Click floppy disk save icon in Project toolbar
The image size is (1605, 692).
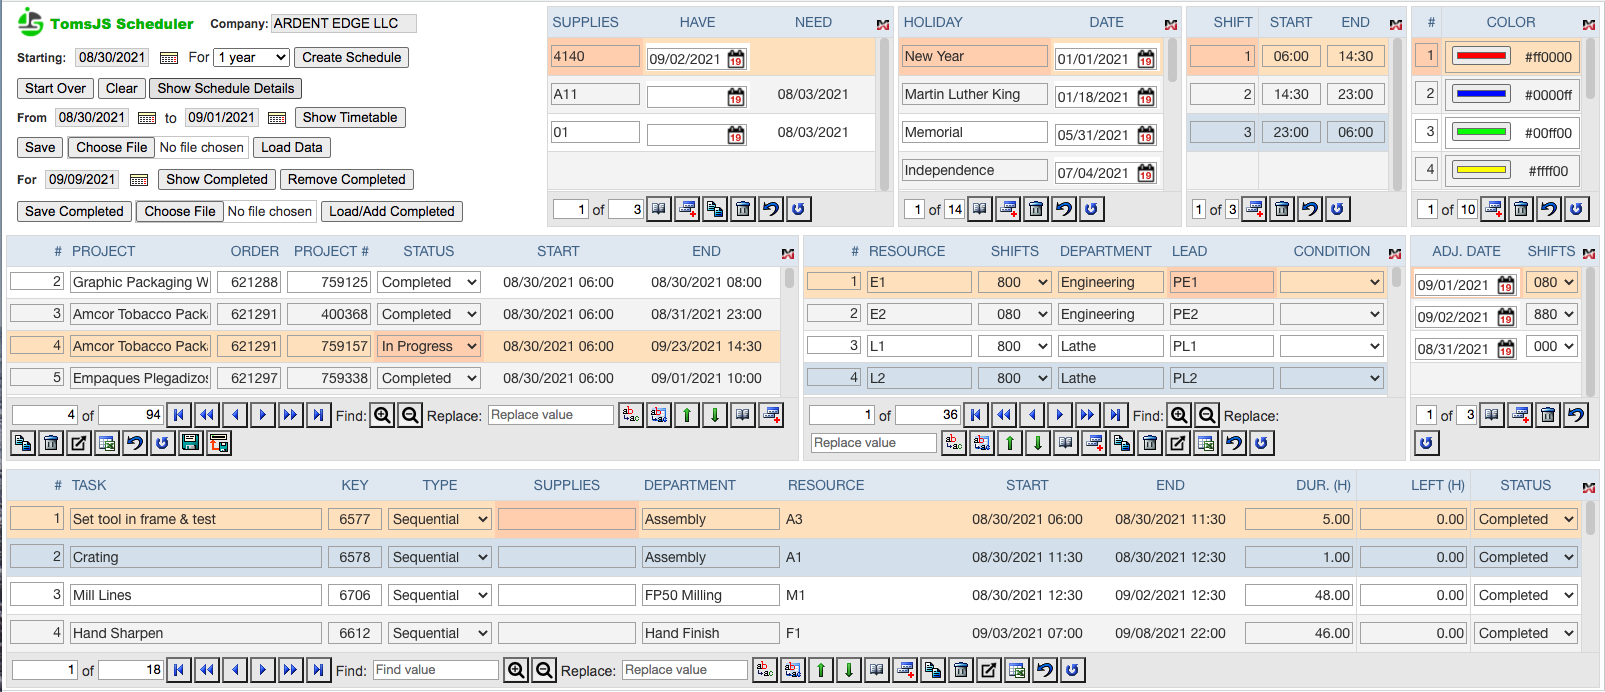point(191,443)
